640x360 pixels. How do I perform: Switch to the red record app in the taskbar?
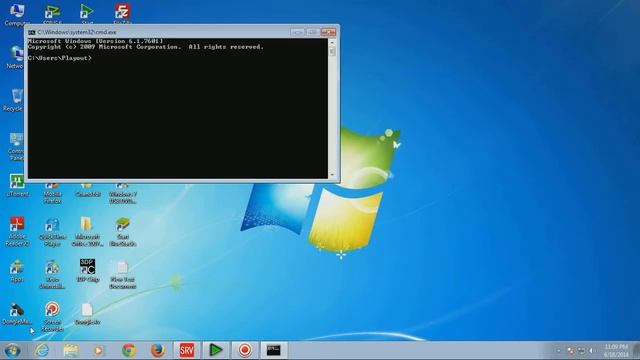[245, 350]
